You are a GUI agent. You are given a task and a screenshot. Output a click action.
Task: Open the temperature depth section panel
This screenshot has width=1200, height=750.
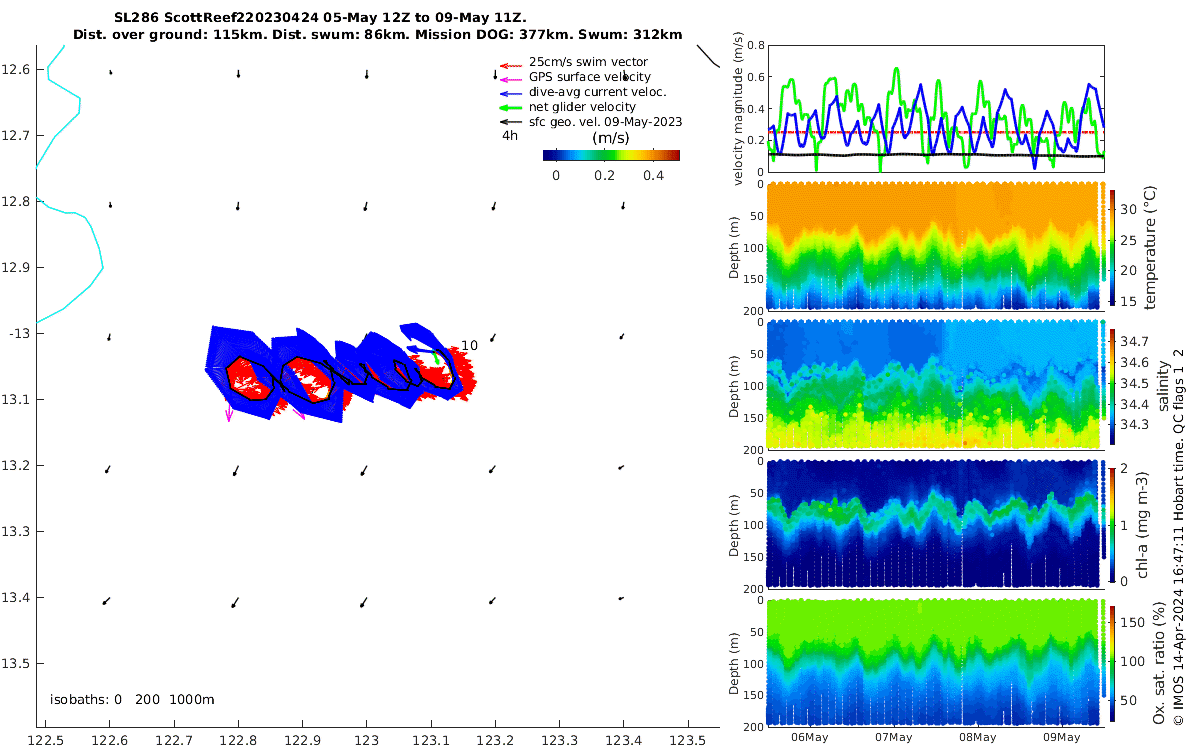tap(936, 246)
